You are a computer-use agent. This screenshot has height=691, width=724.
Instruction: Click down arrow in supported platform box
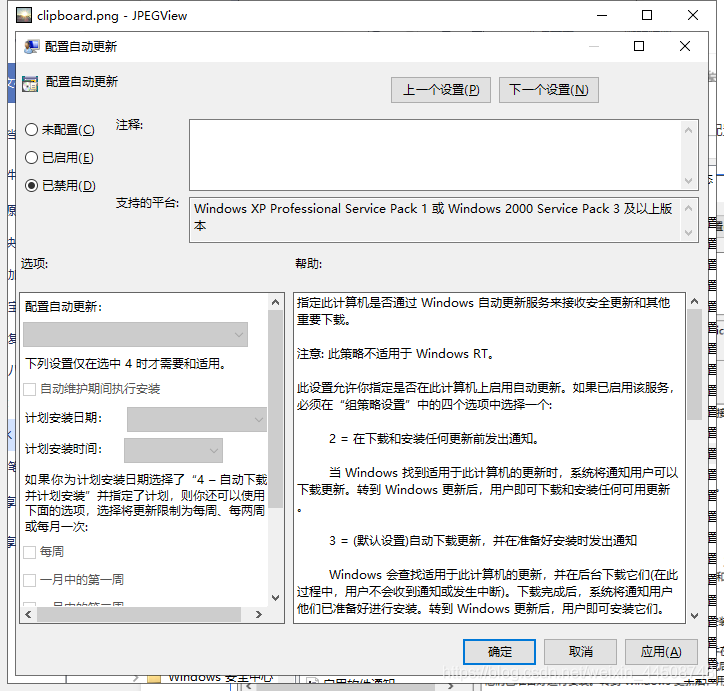click(688, 232)
